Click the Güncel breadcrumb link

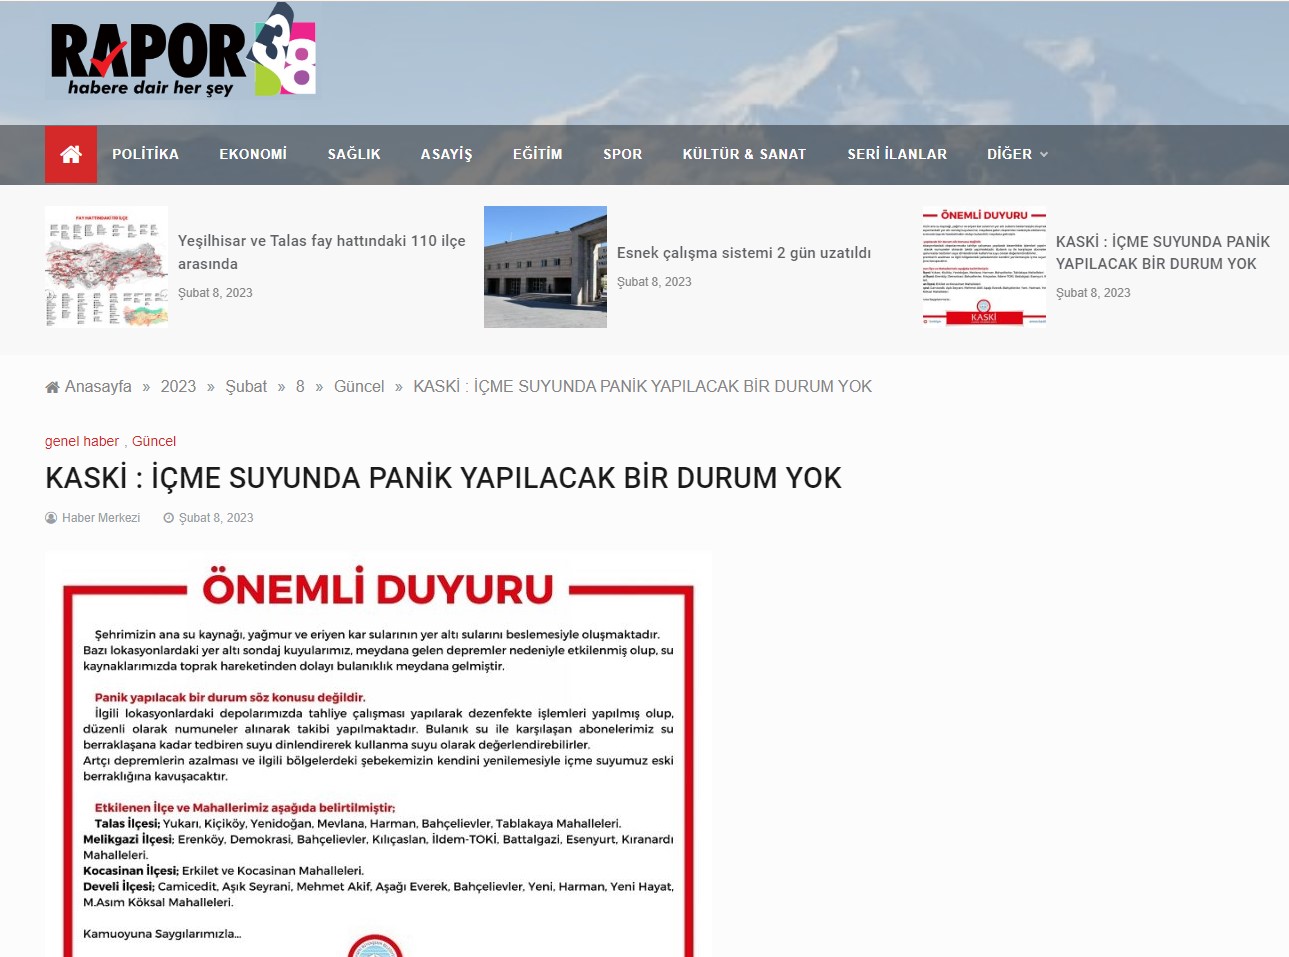coord(359,386)
